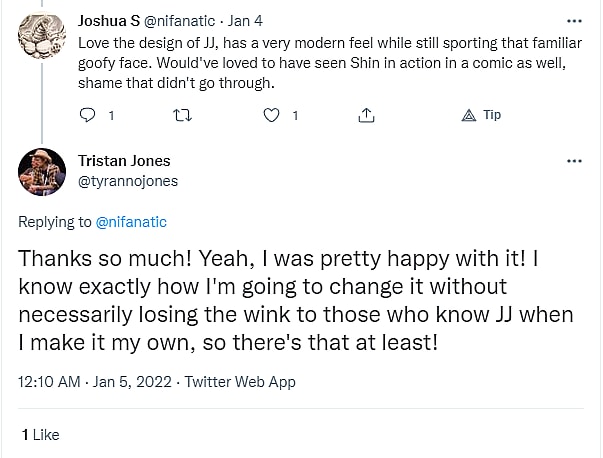
Task: Open Tristan Jones's profile avatar
Action: tap(42, 172)
